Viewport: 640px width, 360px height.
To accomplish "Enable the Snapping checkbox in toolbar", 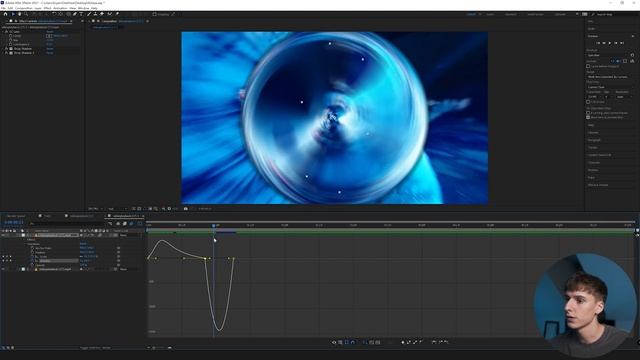I will click(155, 14).
